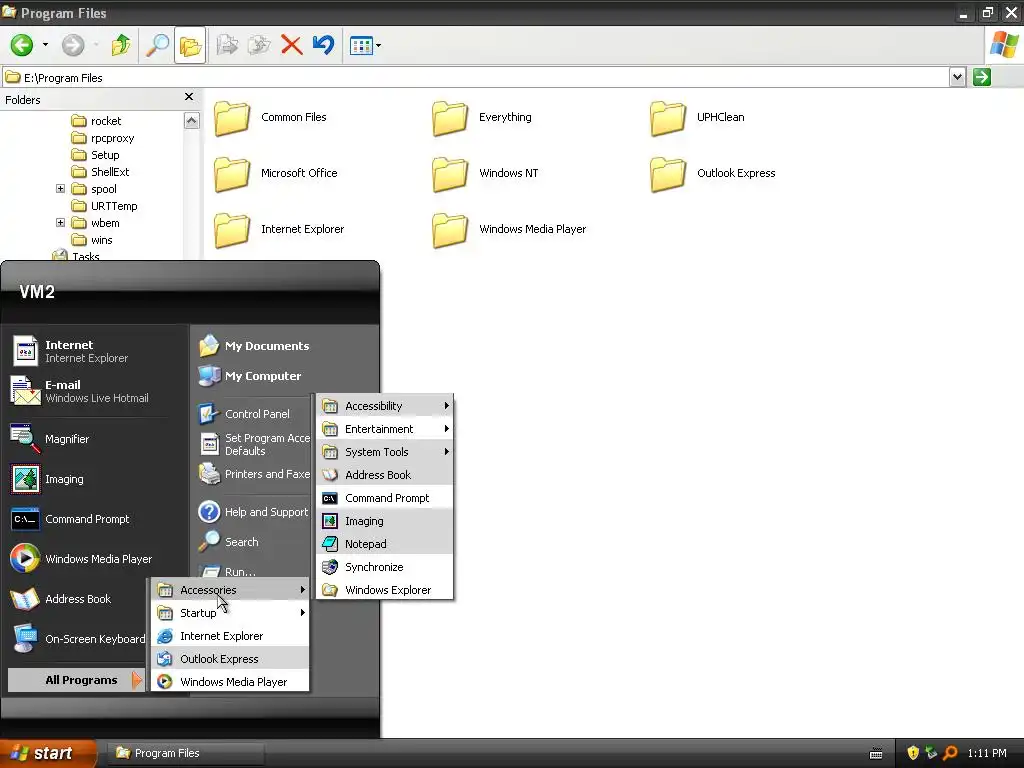
Task: Open the address bar dropdown
Action: 957,77
